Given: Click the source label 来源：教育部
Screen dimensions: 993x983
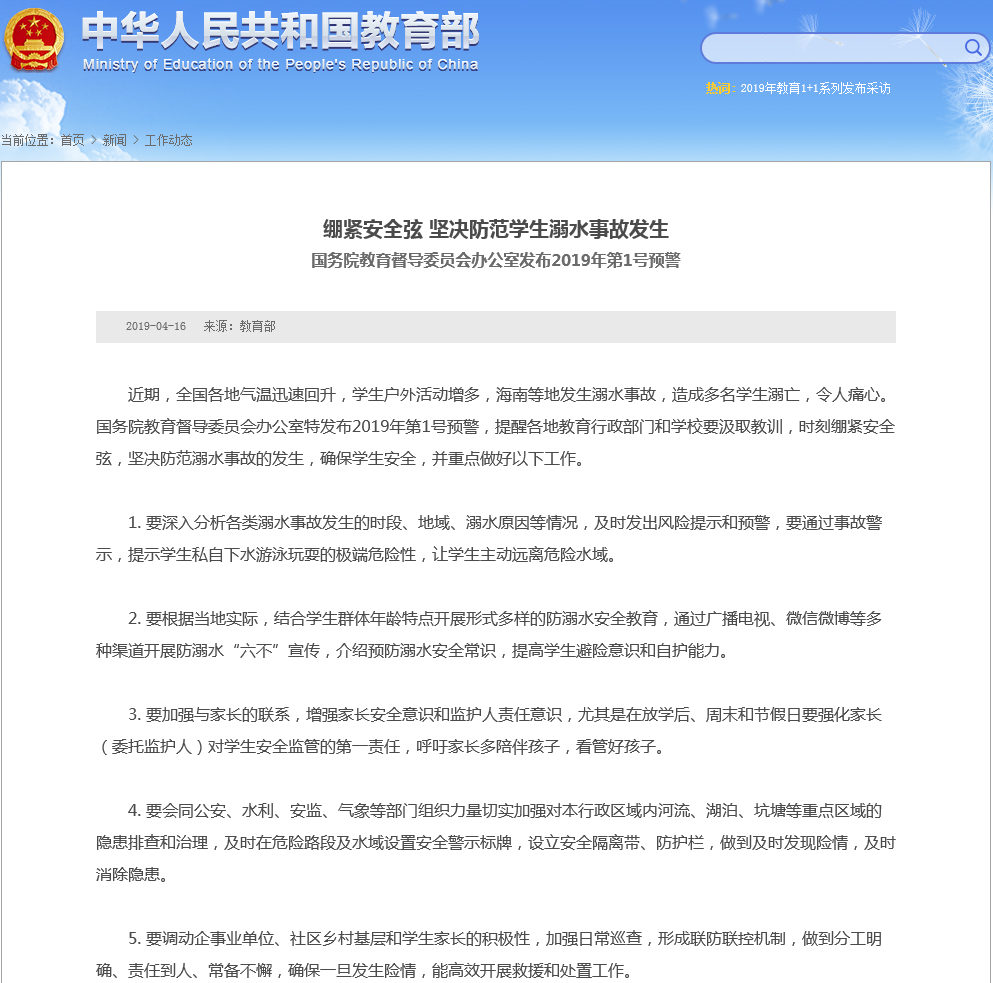Looking at the screenshot, I should pos(239,327).
